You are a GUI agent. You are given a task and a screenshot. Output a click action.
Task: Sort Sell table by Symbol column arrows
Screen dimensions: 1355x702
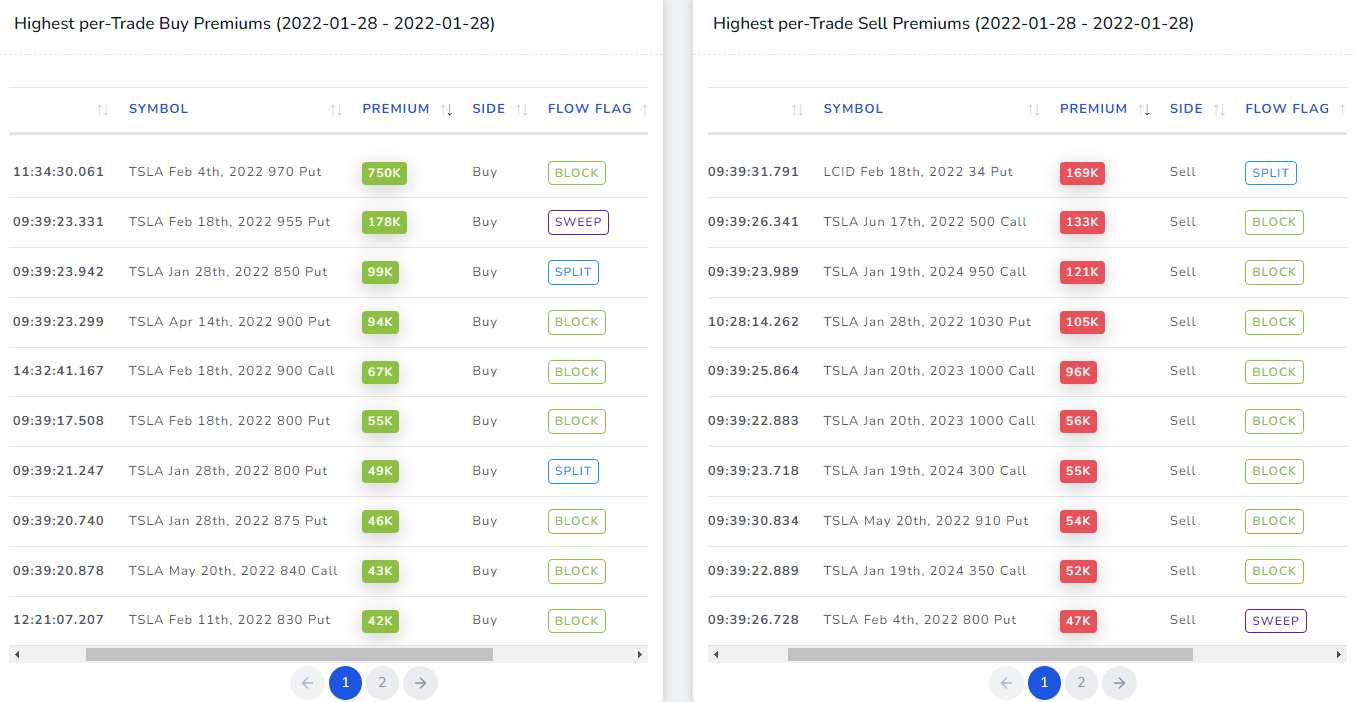click(x=1034, y=110)
